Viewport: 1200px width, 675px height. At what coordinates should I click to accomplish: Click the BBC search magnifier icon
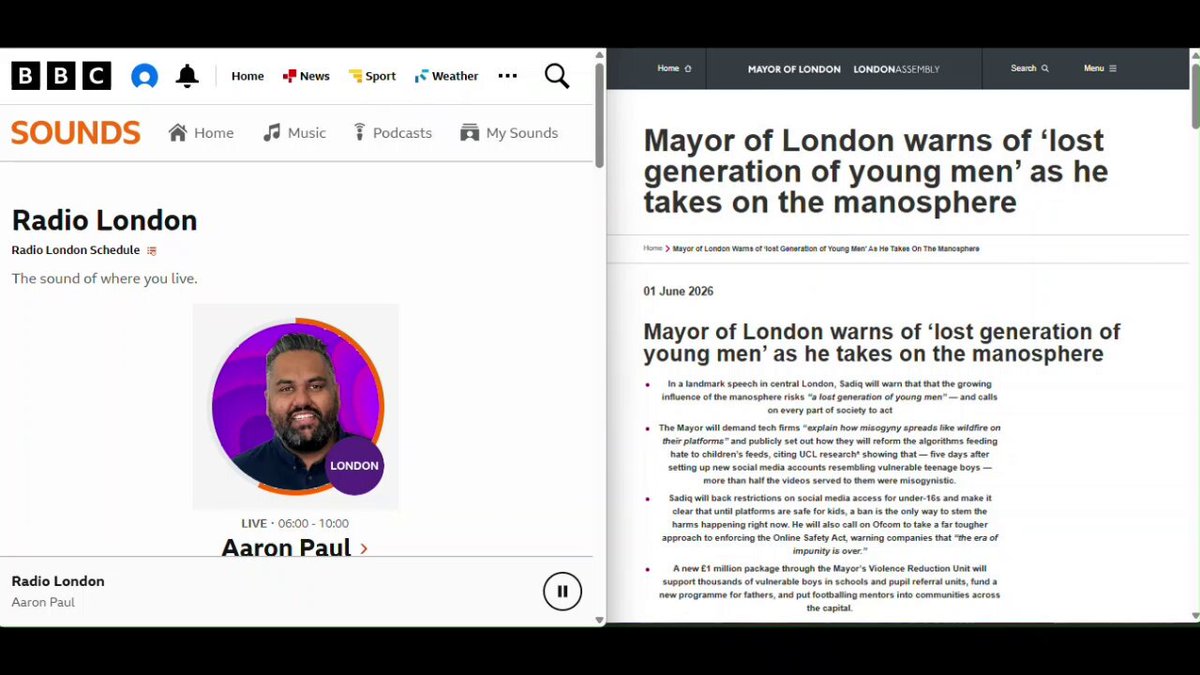tap(557, 76)
